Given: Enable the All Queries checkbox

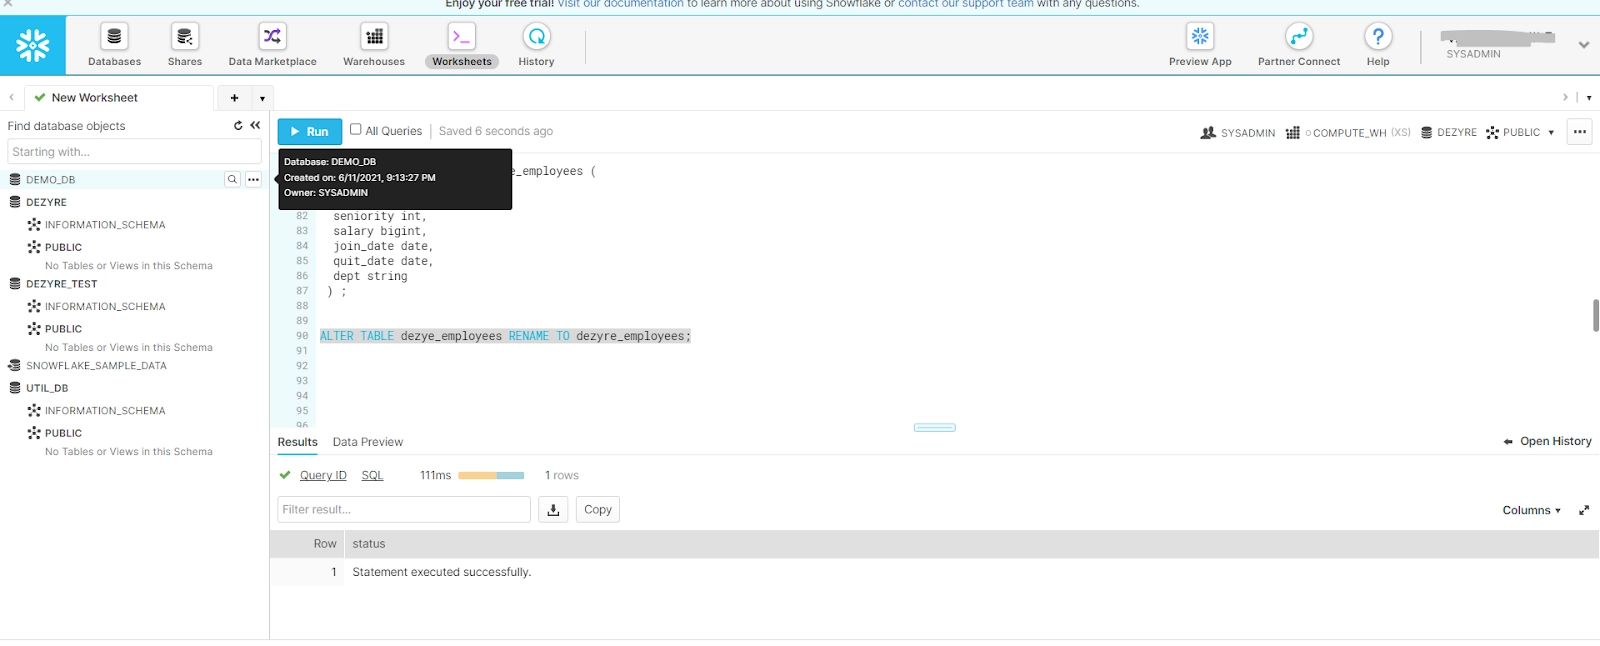Looking at the screenshot, I should (355, 130).
